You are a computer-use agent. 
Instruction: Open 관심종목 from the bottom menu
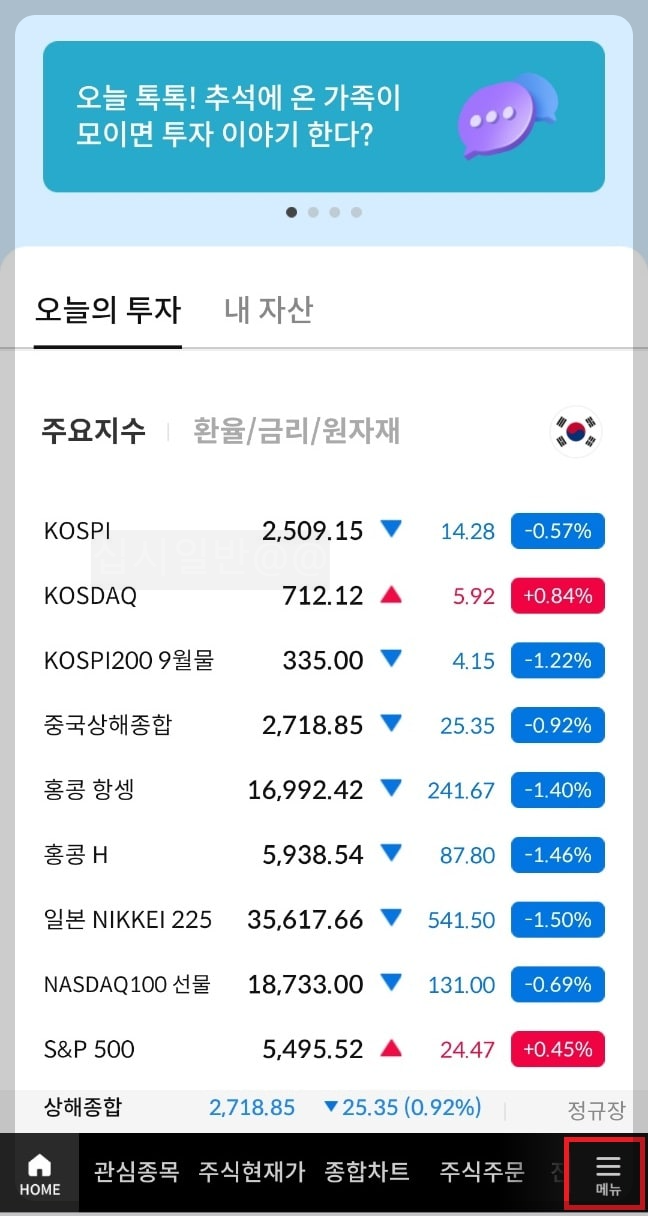coord(135,1172)
